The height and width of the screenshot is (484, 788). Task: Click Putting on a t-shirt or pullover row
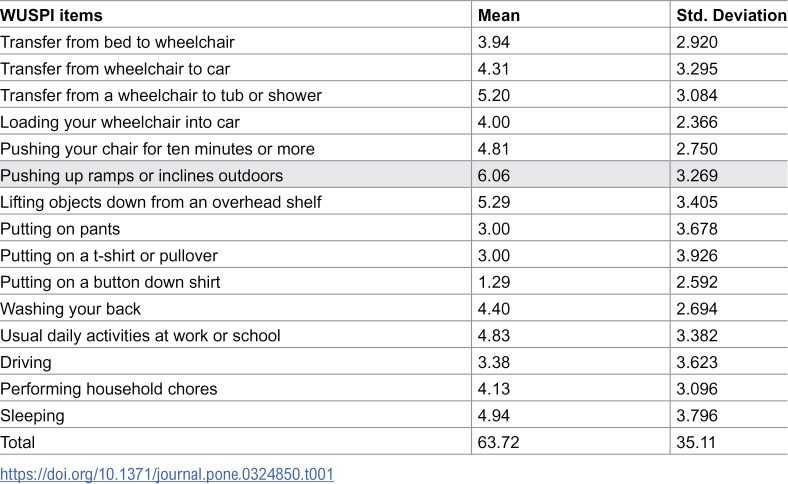coord(394,255)
